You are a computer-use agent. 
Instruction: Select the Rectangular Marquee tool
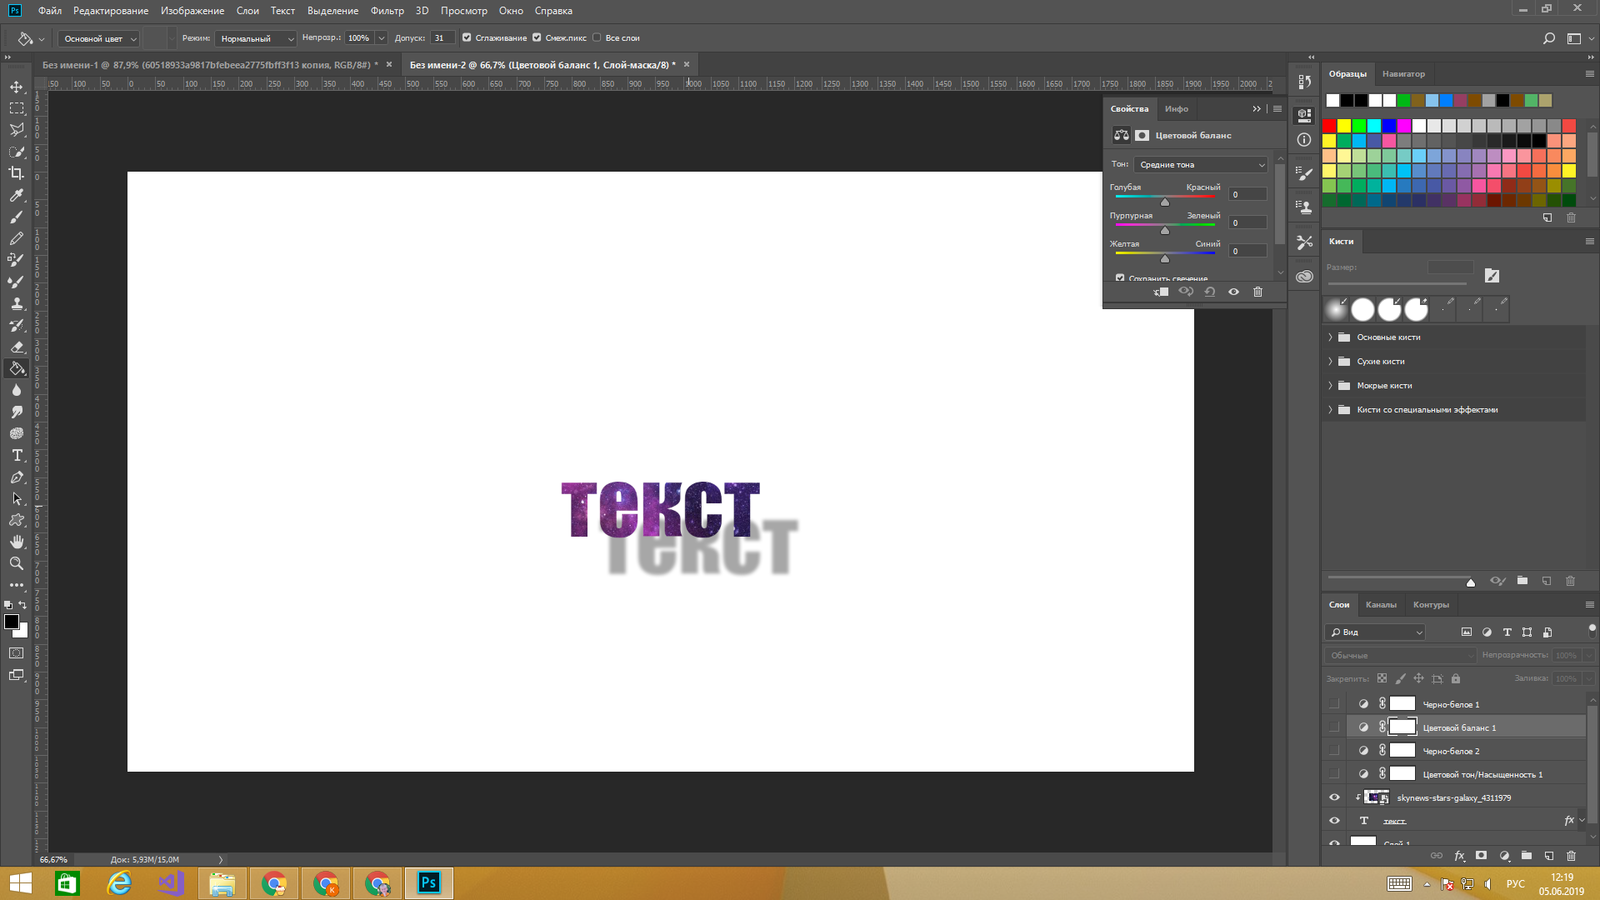pyautogui.click(x=16, y=108)
